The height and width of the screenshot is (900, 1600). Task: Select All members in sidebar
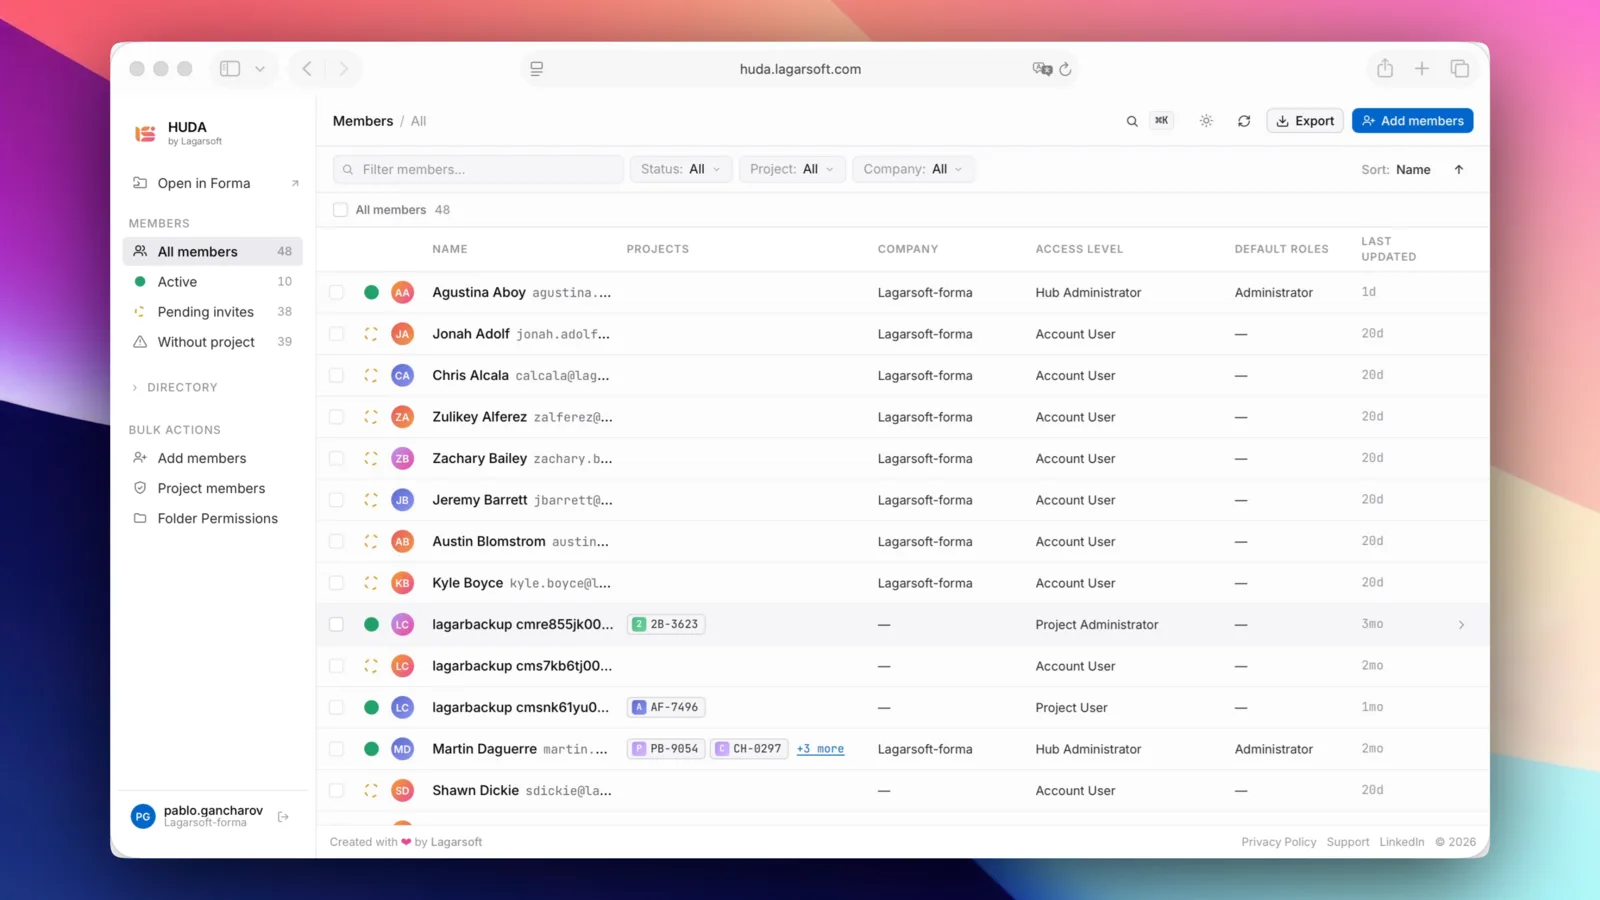click(212, 252)
